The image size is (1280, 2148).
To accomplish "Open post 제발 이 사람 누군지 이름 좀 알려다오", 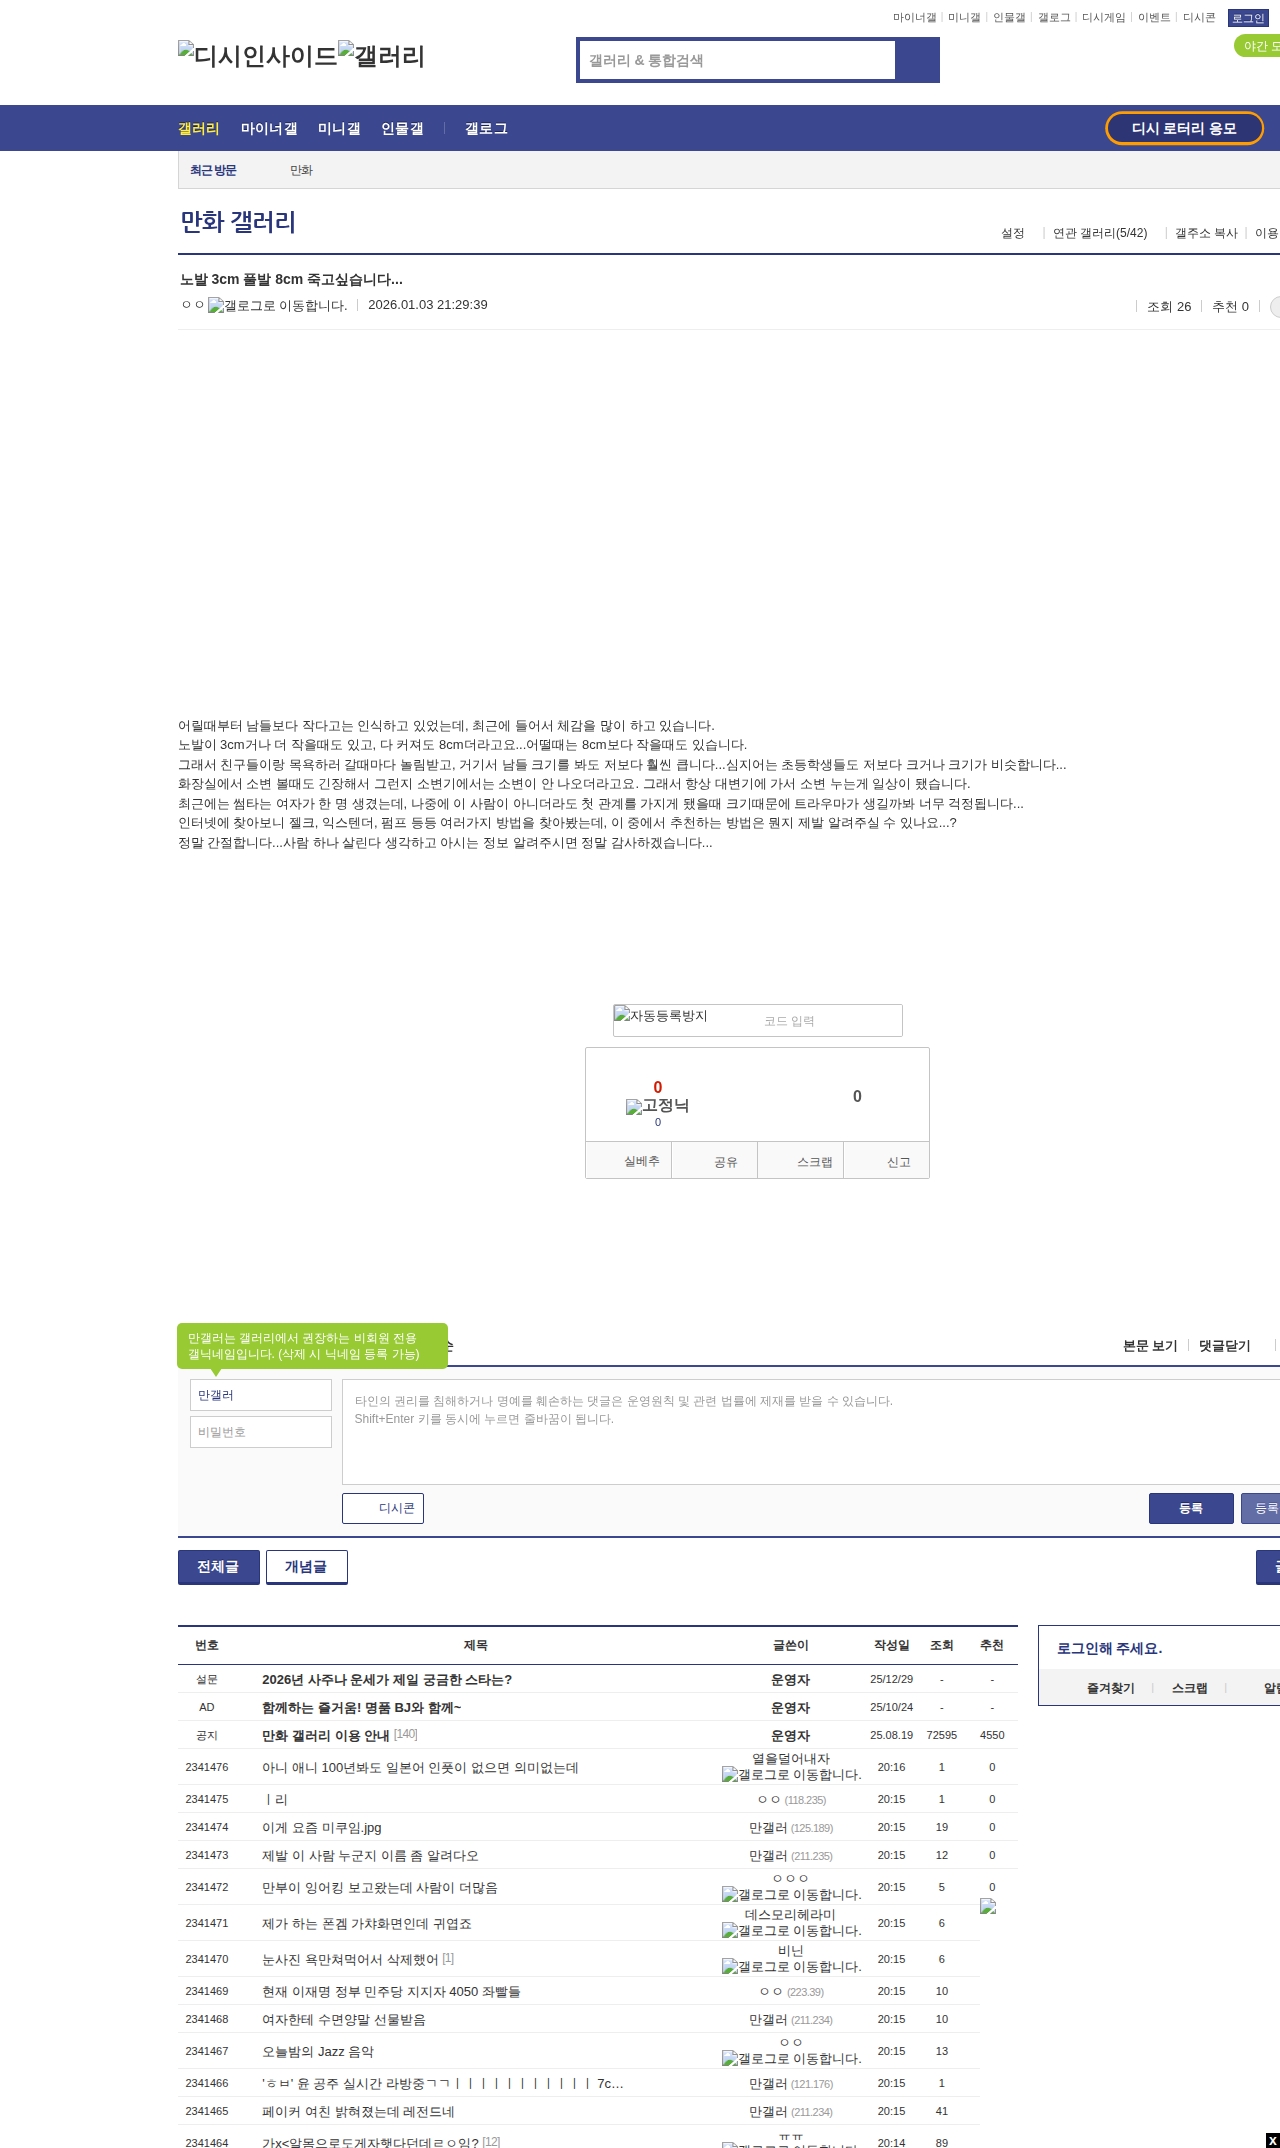I will coord(370,1856).
